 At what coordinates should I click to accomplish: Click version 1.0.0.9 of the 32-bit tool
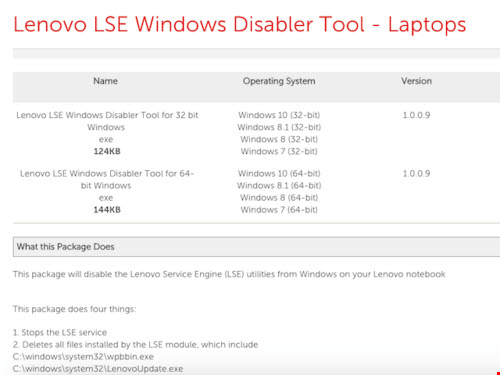[x=416, y=115]
